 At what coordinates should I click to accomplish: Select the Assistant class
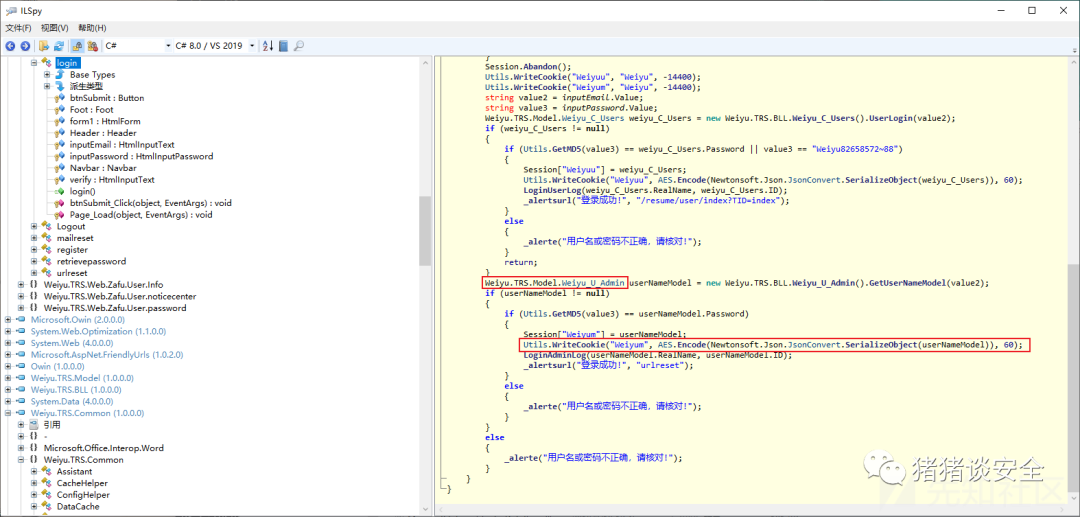coord(74,472)
